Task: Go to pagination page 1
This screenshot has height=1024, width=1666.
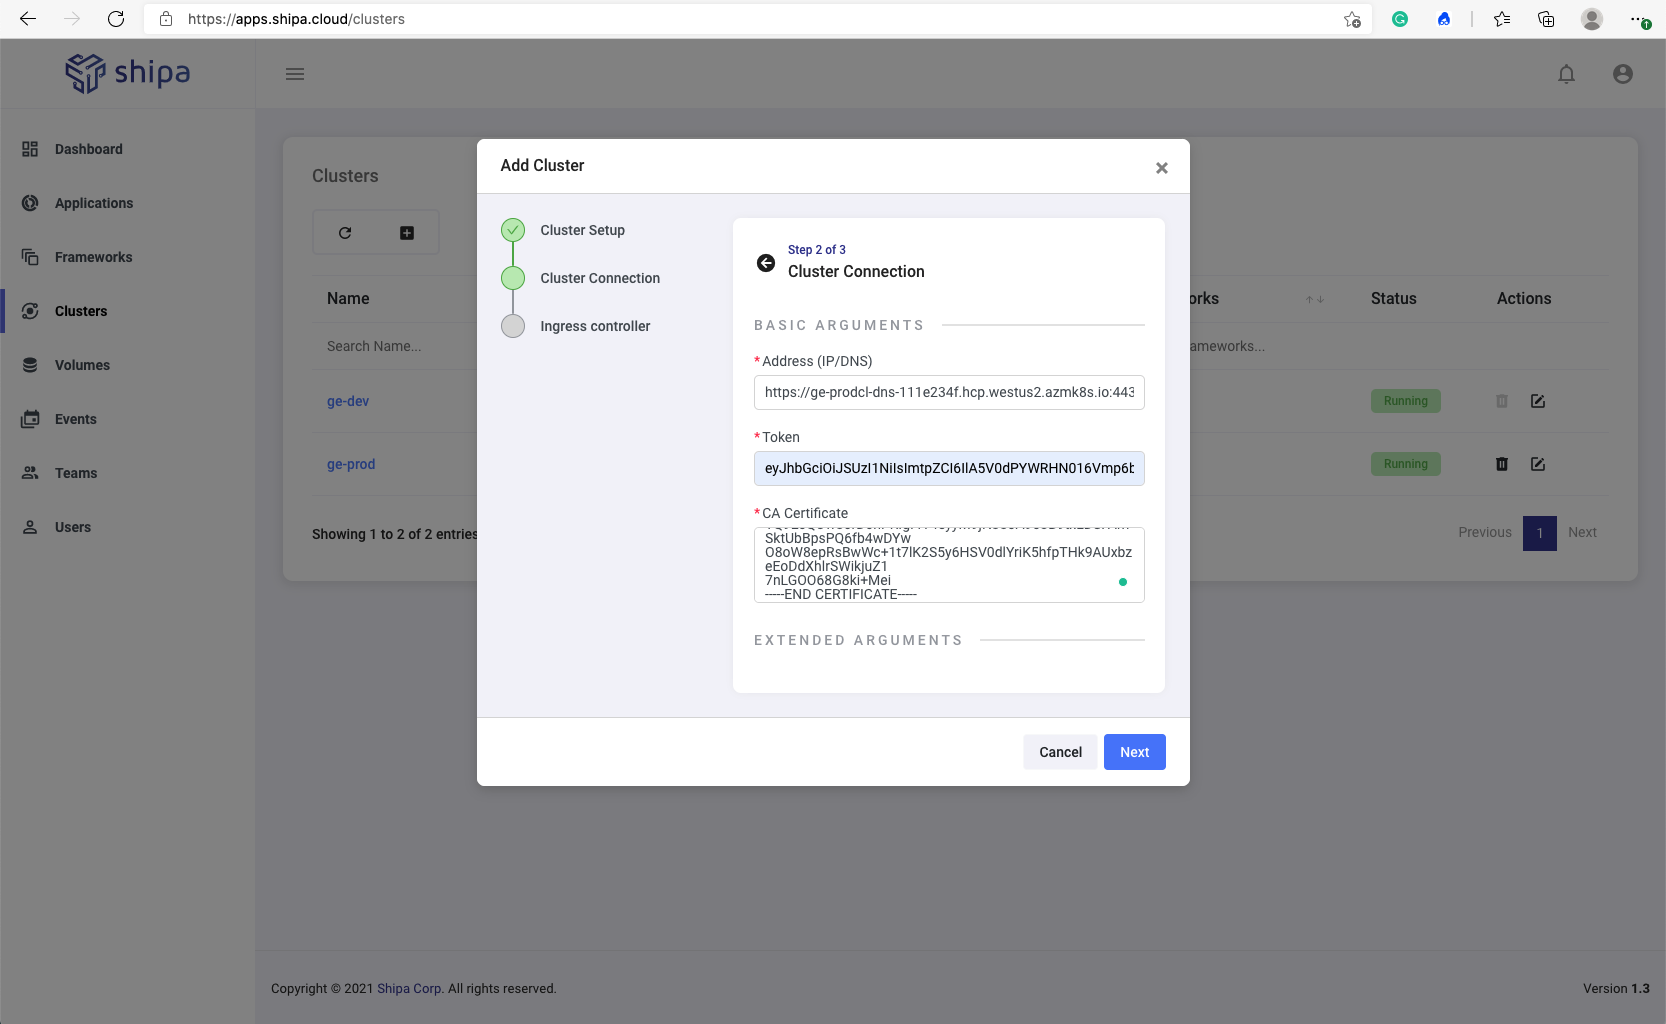Action: coord(1540,533)
